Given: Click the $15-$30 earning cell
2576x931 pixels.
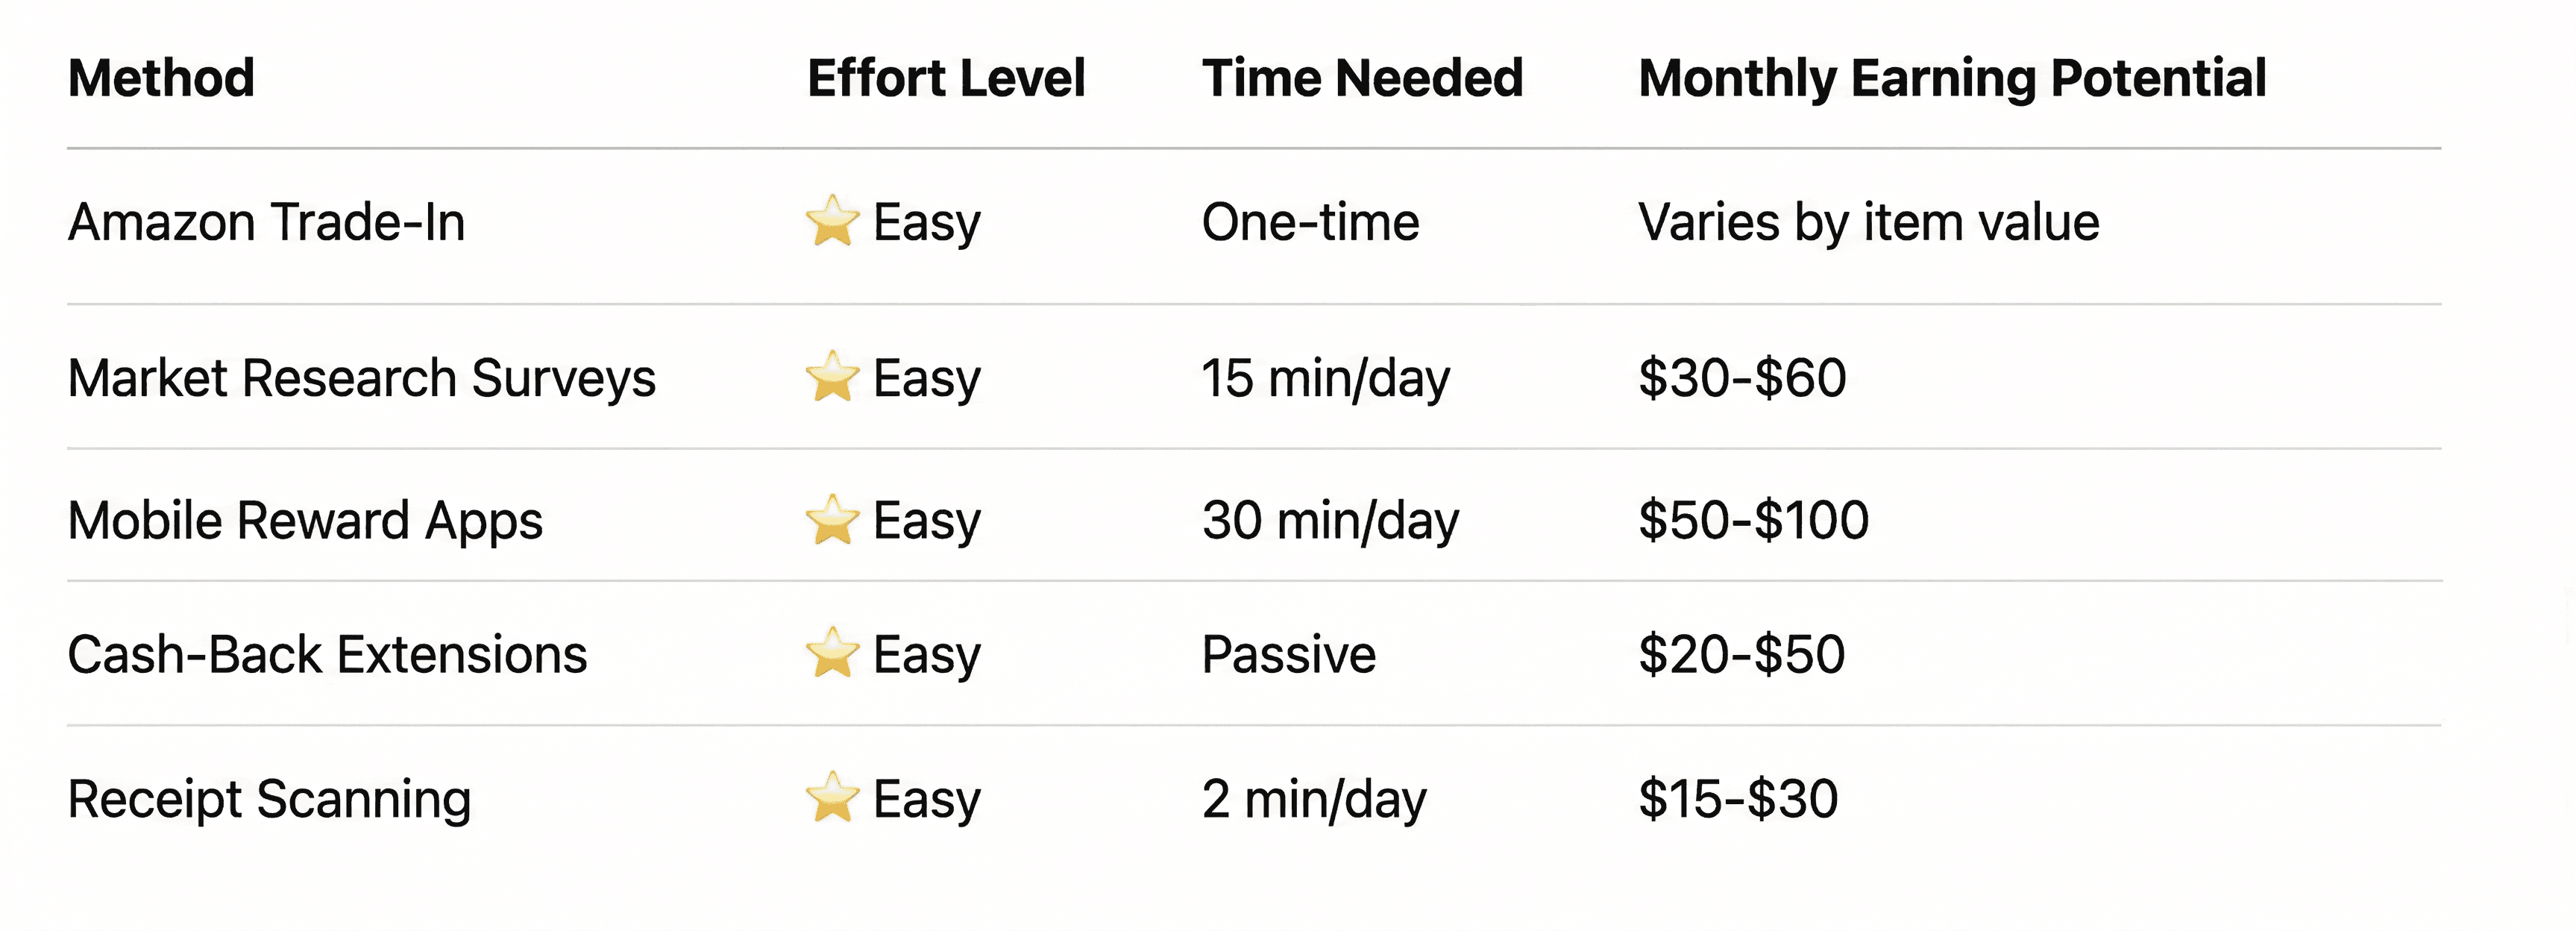Looking at the screenshot, I should click(x=1738, y=799).
